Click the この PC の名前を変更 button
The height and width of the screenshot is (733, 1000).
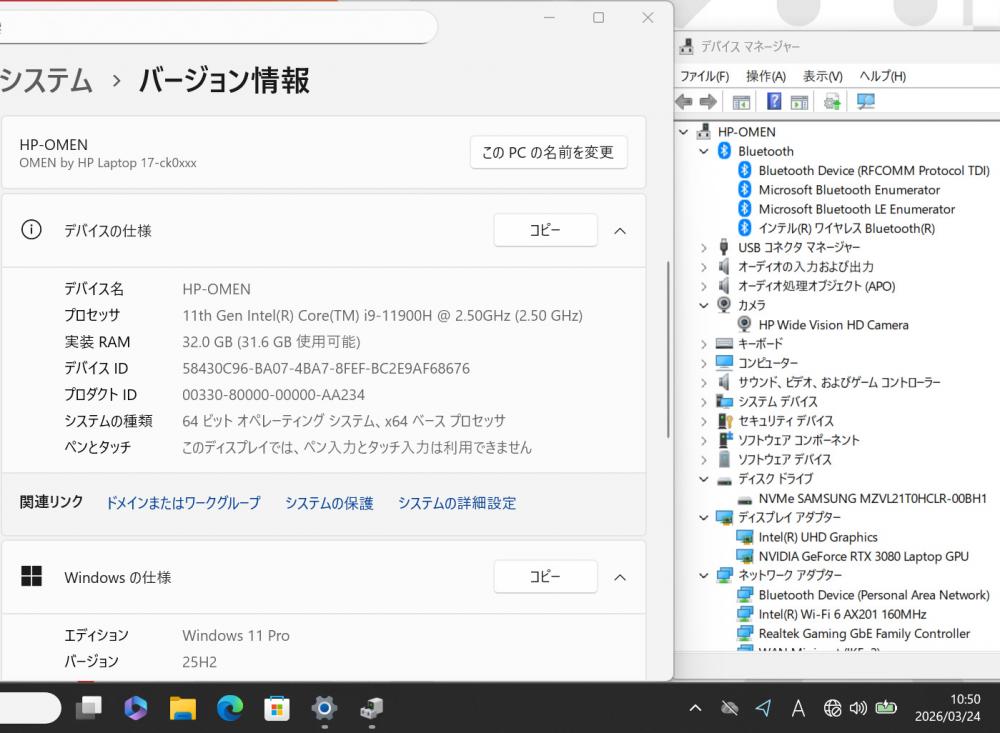pos(548,152)
